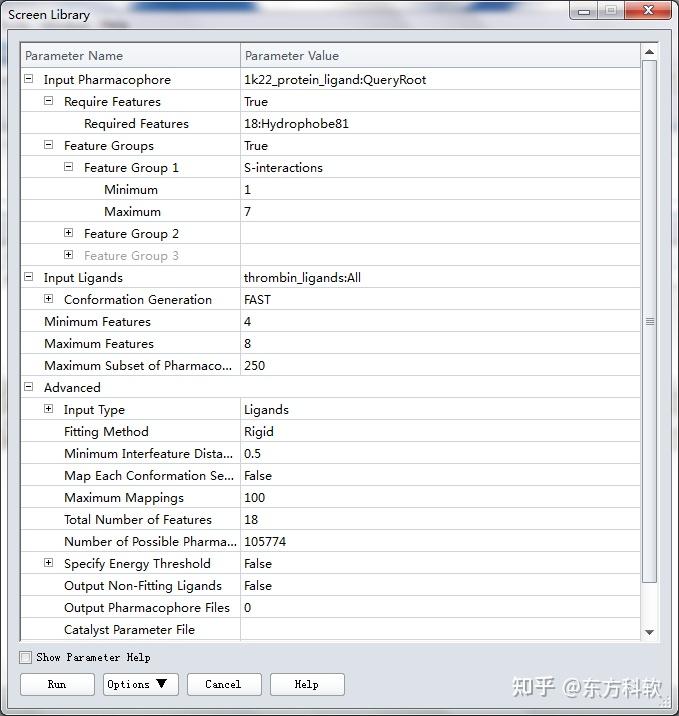
Task: Expand the Conformation Generation node
Action: [48, 299]
